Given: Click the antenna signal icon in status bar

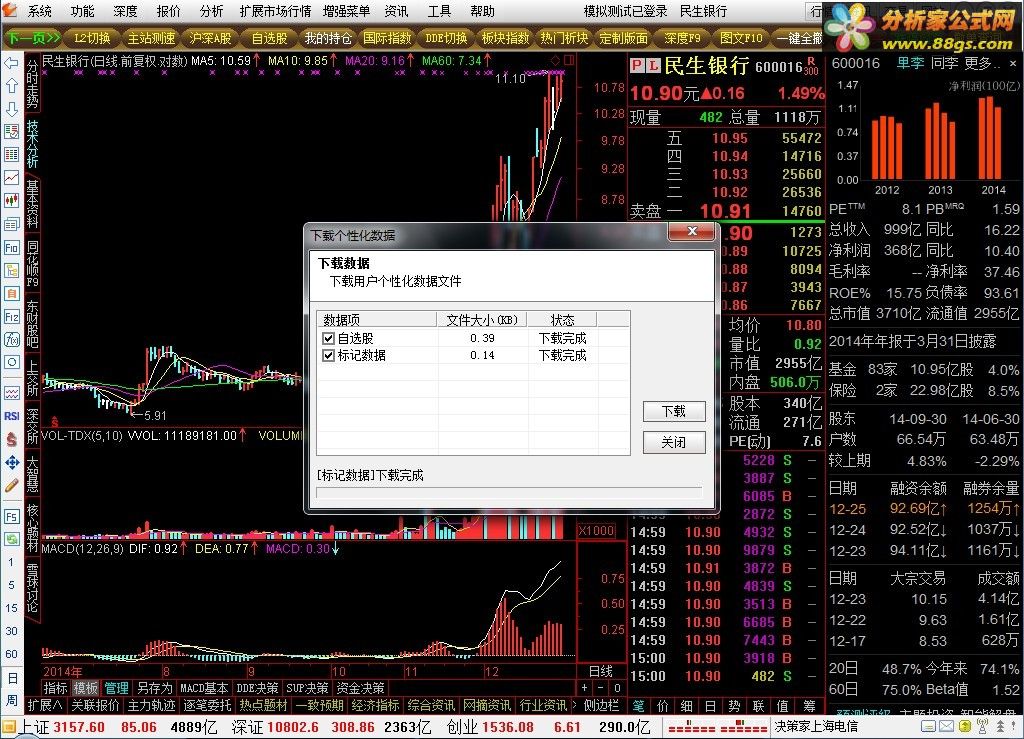Looking at the screenshot, I should (x=982, y=726).
